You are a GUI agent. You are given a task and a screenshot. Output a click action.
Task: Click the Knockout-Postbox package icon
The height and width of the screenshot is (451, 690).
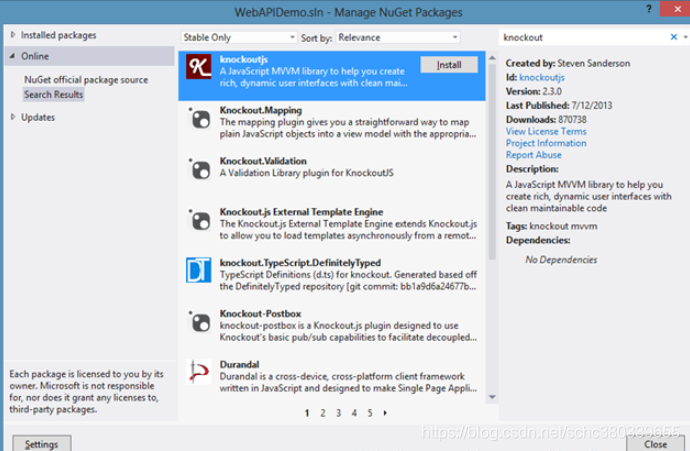[200, 321]
